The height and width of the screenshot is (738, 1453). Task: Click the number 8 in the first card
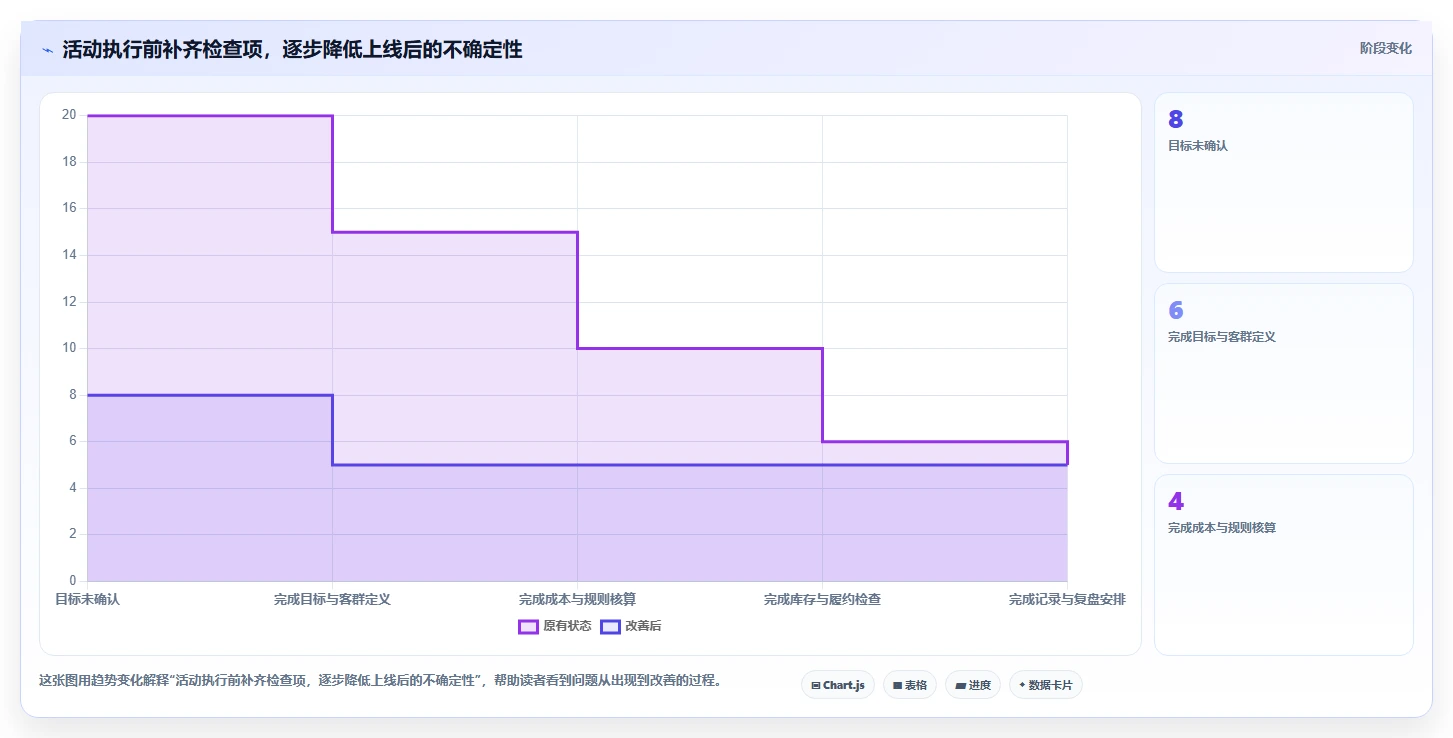[x=1176, y=119]
